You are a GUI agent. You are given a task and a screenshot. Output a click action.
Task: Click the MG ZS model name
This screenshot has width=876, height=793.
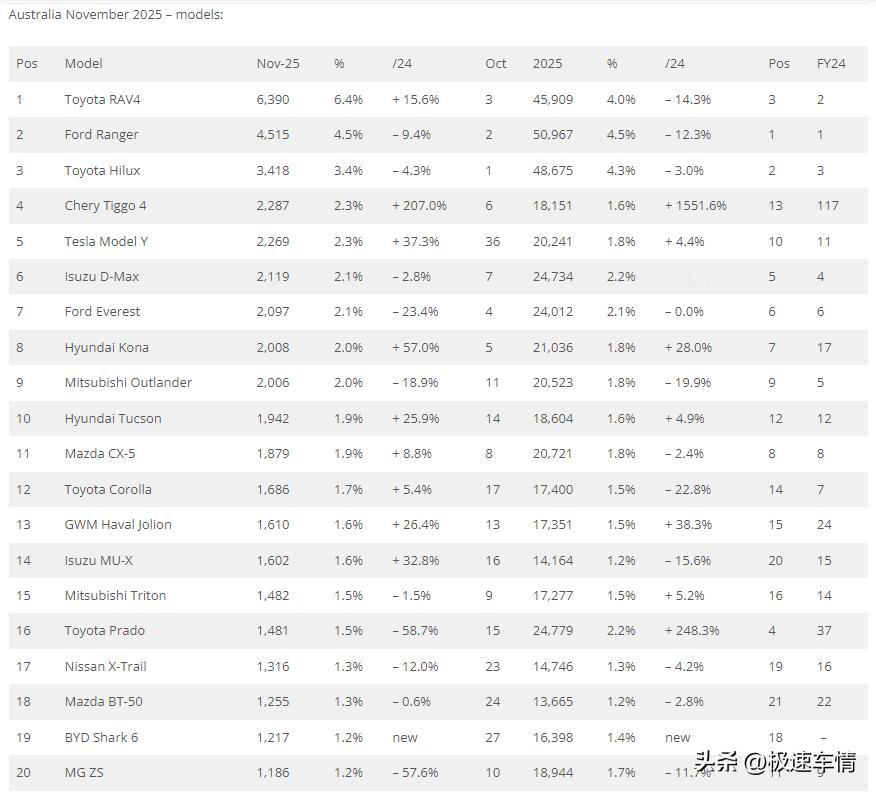tap(84, 773)
